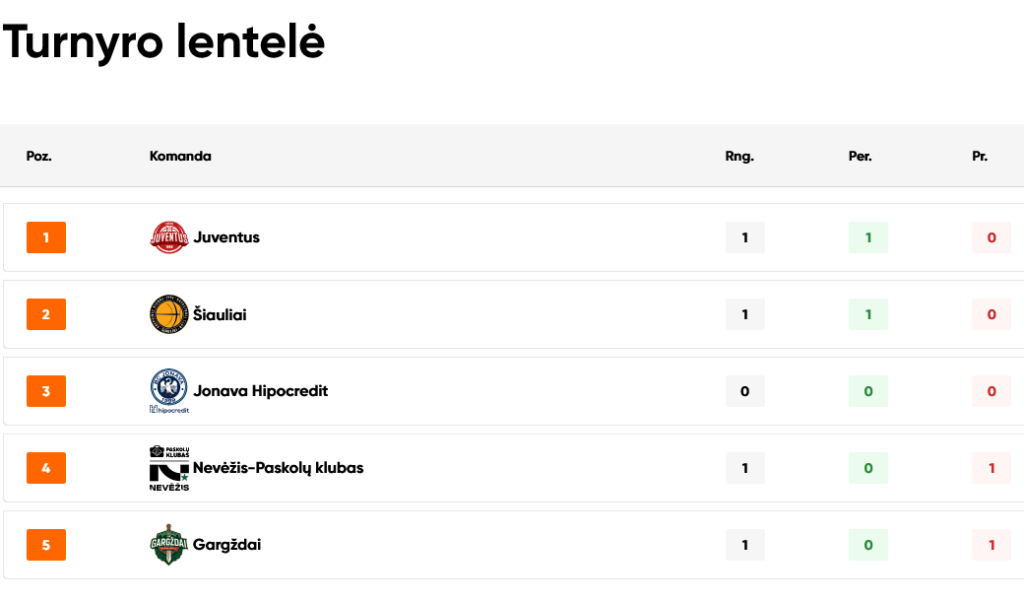This screenshot has width=1024, height=601.
Task: Click the Rng. column header
Action: [x=740, y=156]
